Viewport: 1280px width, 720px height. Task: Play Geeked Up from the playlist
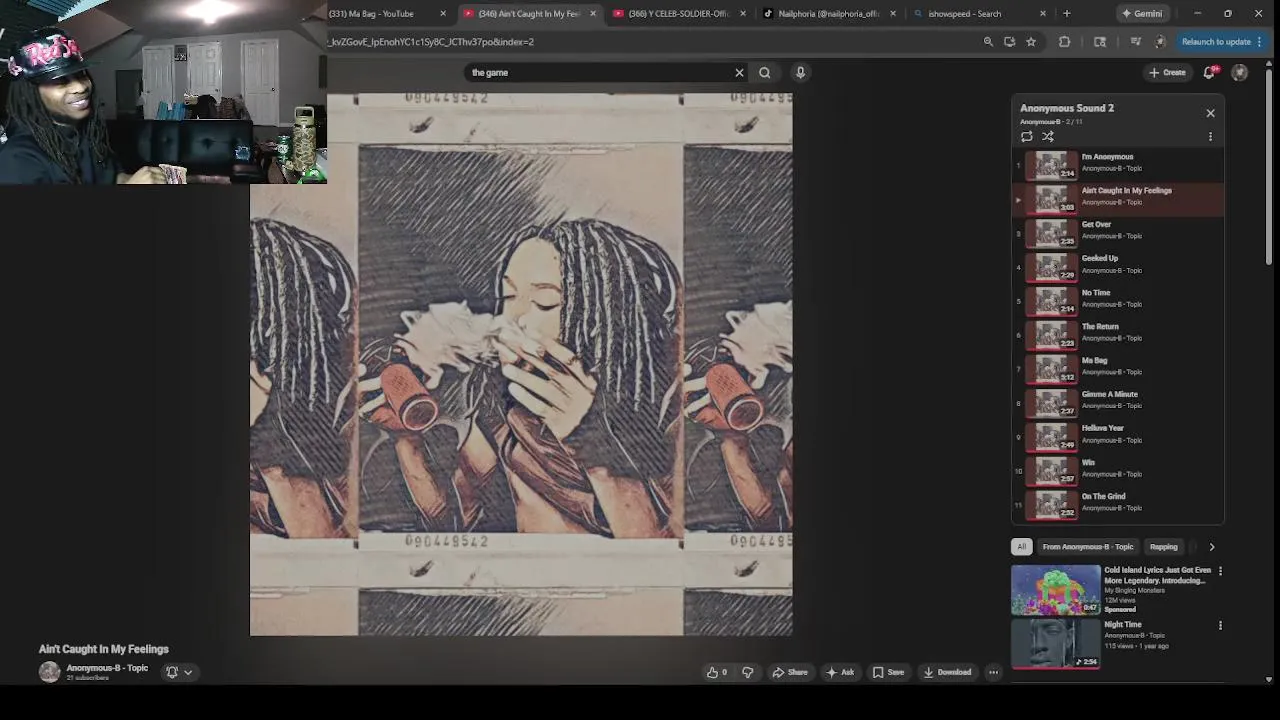point(1118,266)
